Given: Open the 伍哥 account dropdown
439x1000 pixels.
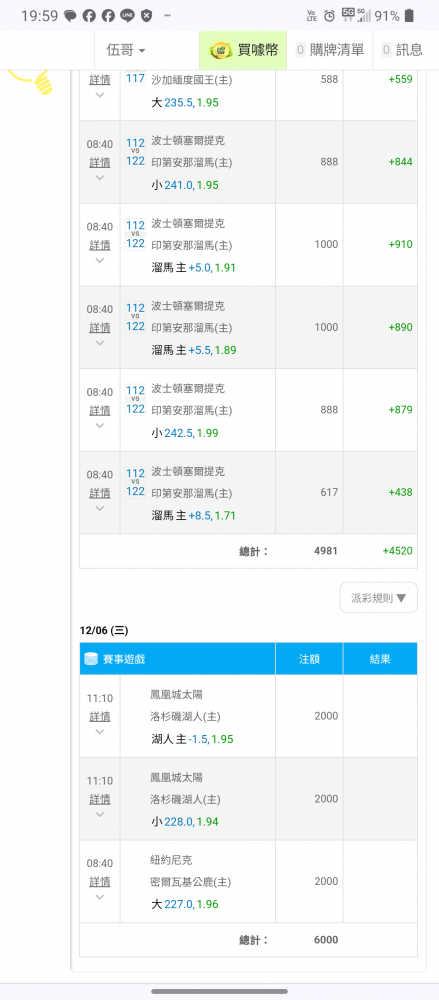Looking at the screenshot, I should (x=126, y=50).
